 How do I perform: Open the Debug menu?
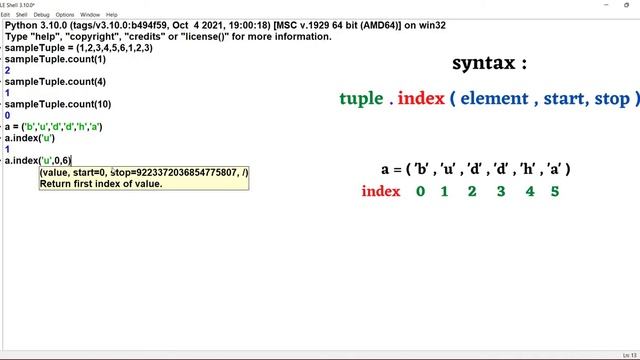click(x=41, y=15)
